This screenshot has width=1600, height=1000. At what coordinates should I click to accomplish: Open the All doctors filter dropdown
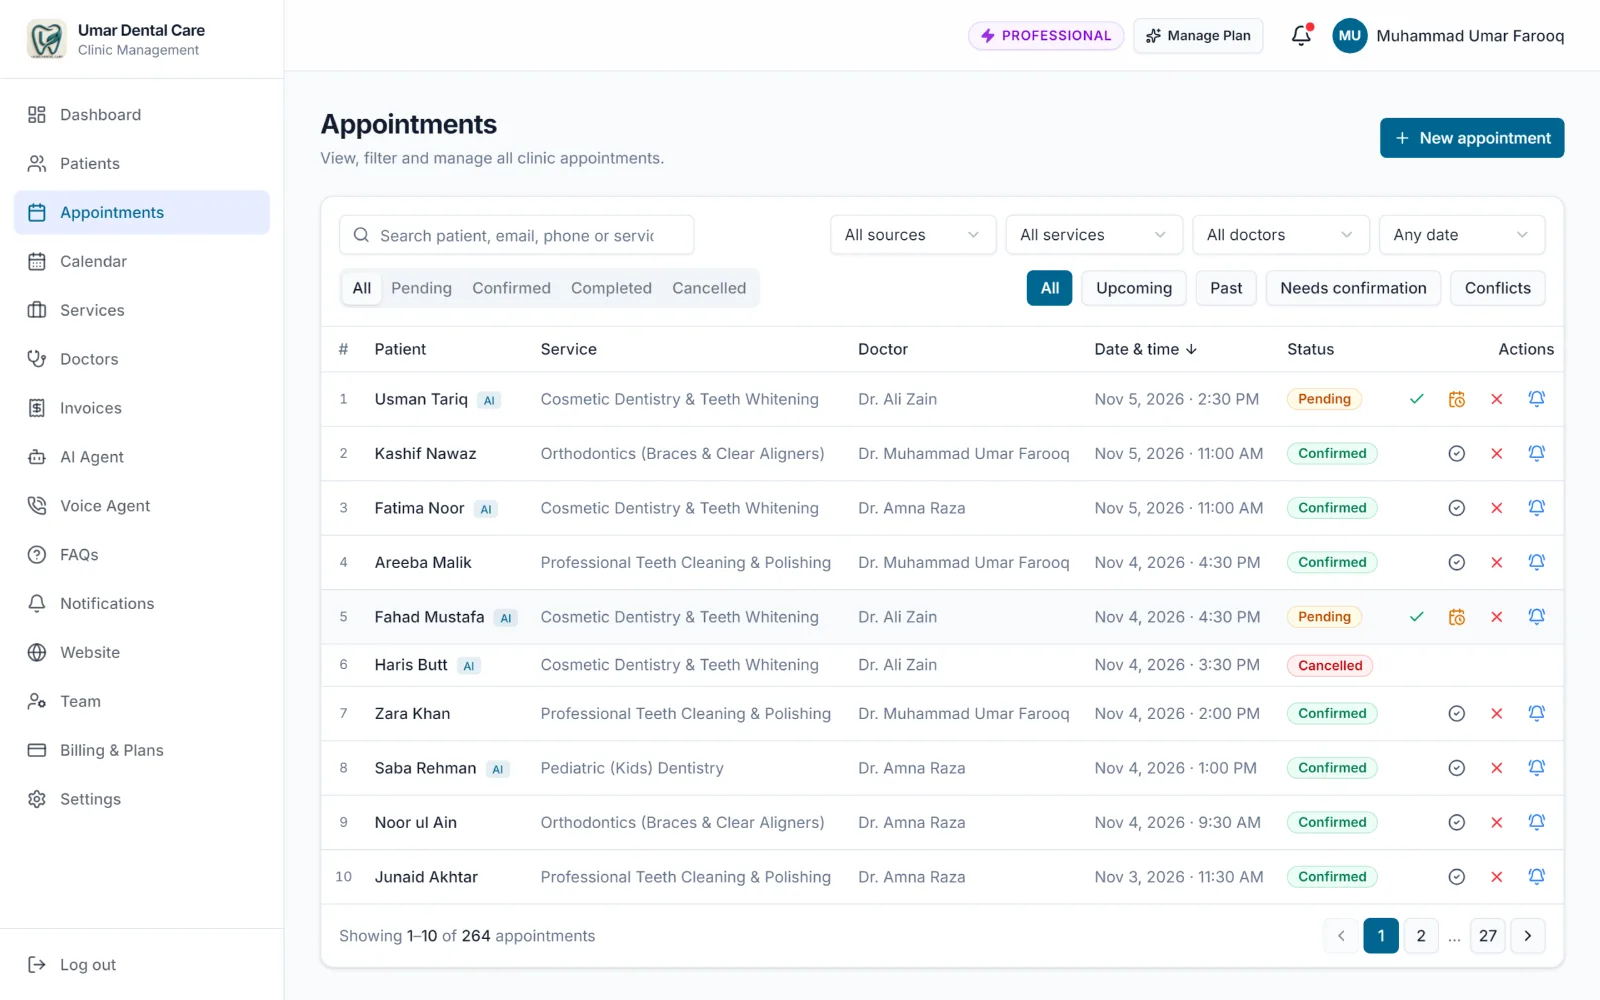pos(1281,235)
